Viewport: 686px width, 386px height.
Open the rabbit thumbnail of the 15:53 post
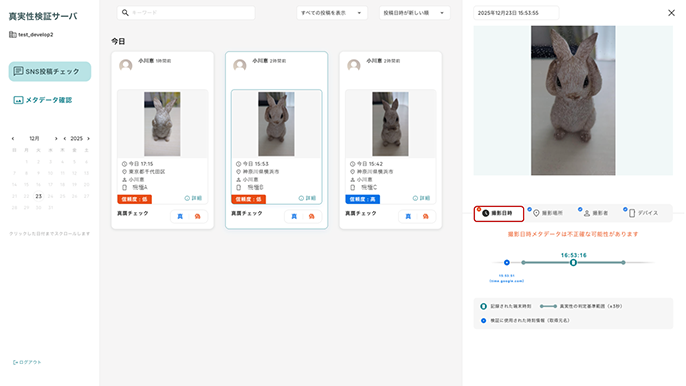pos(276,124)
